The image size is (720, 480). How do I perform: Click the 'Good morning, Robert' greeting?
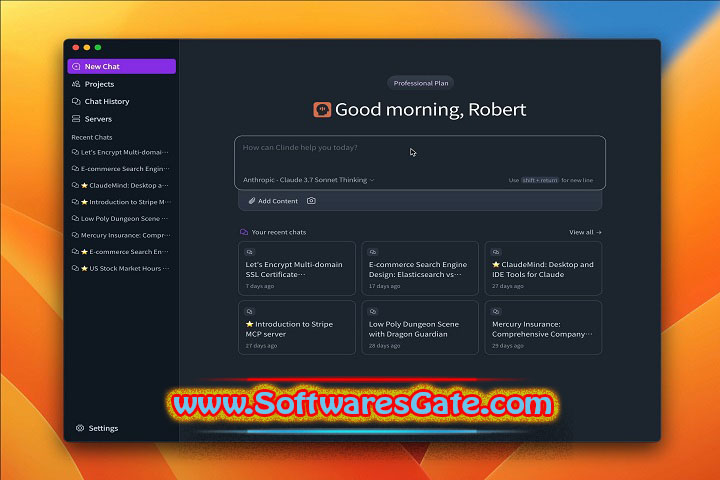pyautogui.click(x=431, y=110)
